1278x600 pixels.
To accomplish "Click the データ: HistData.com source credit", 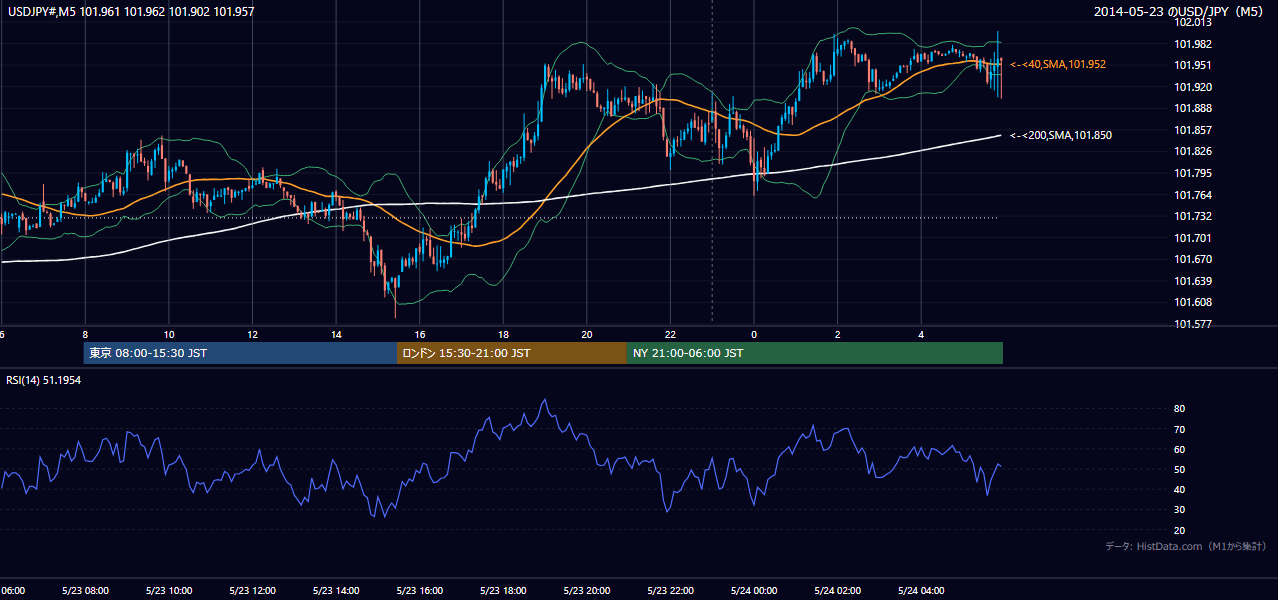I will tap(1185, 546).
